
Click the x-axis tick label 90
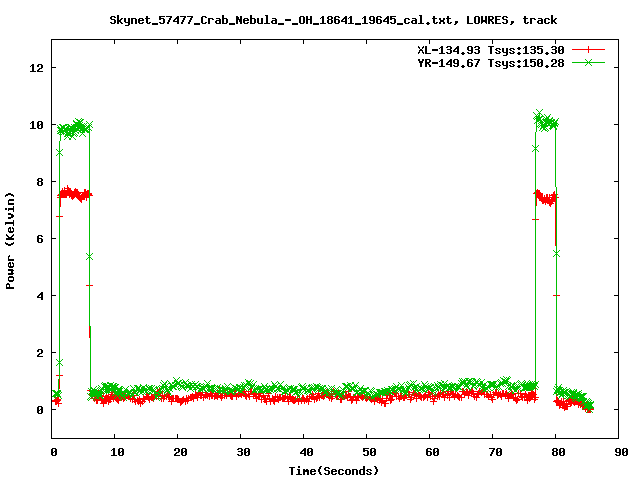(621, 452)
